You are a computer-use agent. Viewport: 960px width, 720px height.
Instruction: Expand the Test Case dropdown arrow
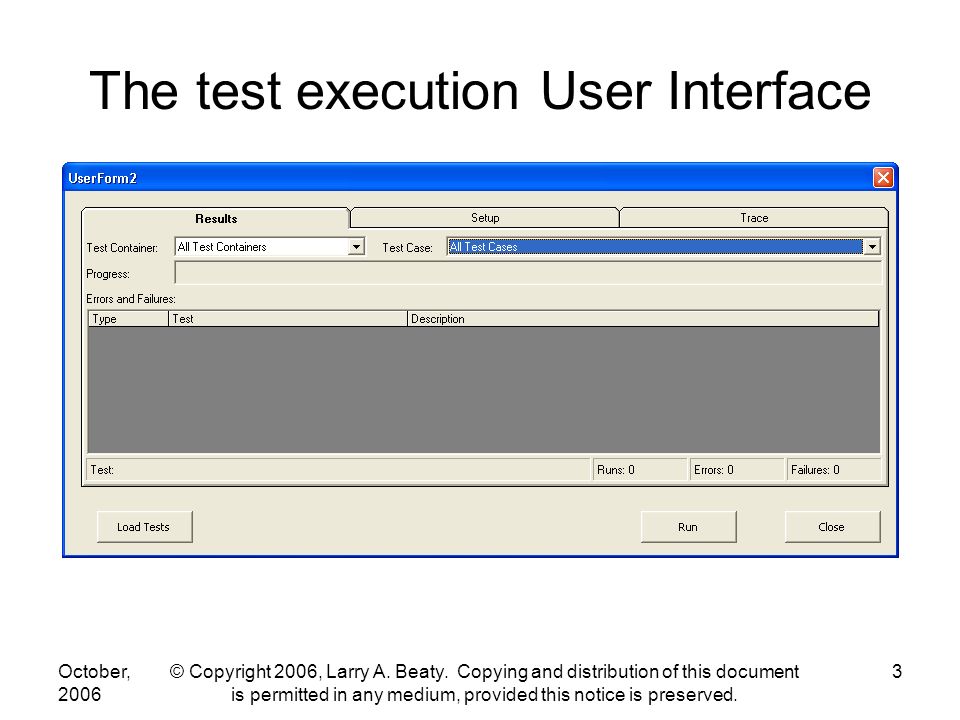[872, 247]
